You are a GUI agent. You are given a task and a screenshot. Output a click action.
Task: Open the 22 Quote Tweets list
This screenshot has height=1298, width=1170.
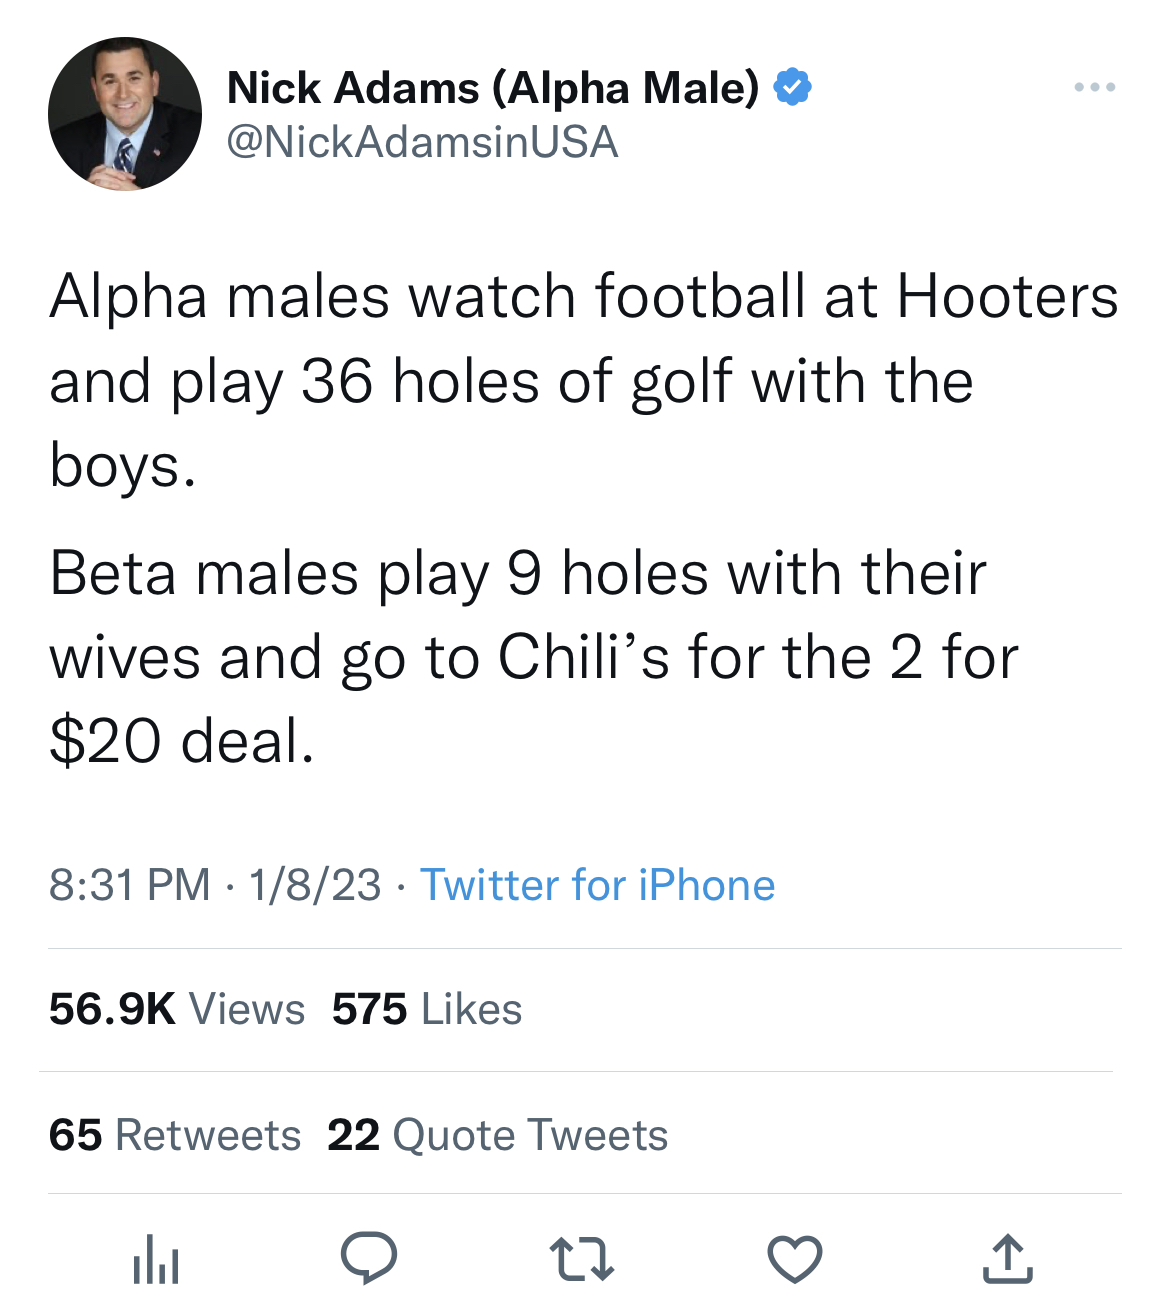coord(497,1135)
